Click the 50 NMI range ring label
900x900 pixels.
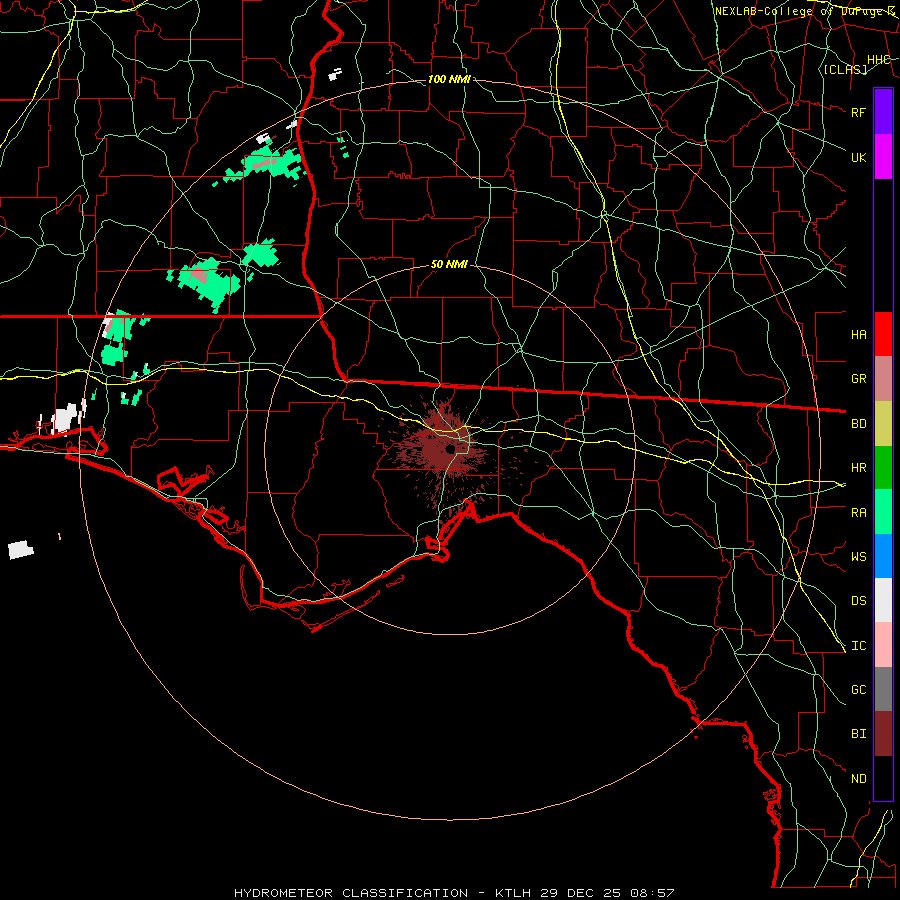tap(449, 264)
